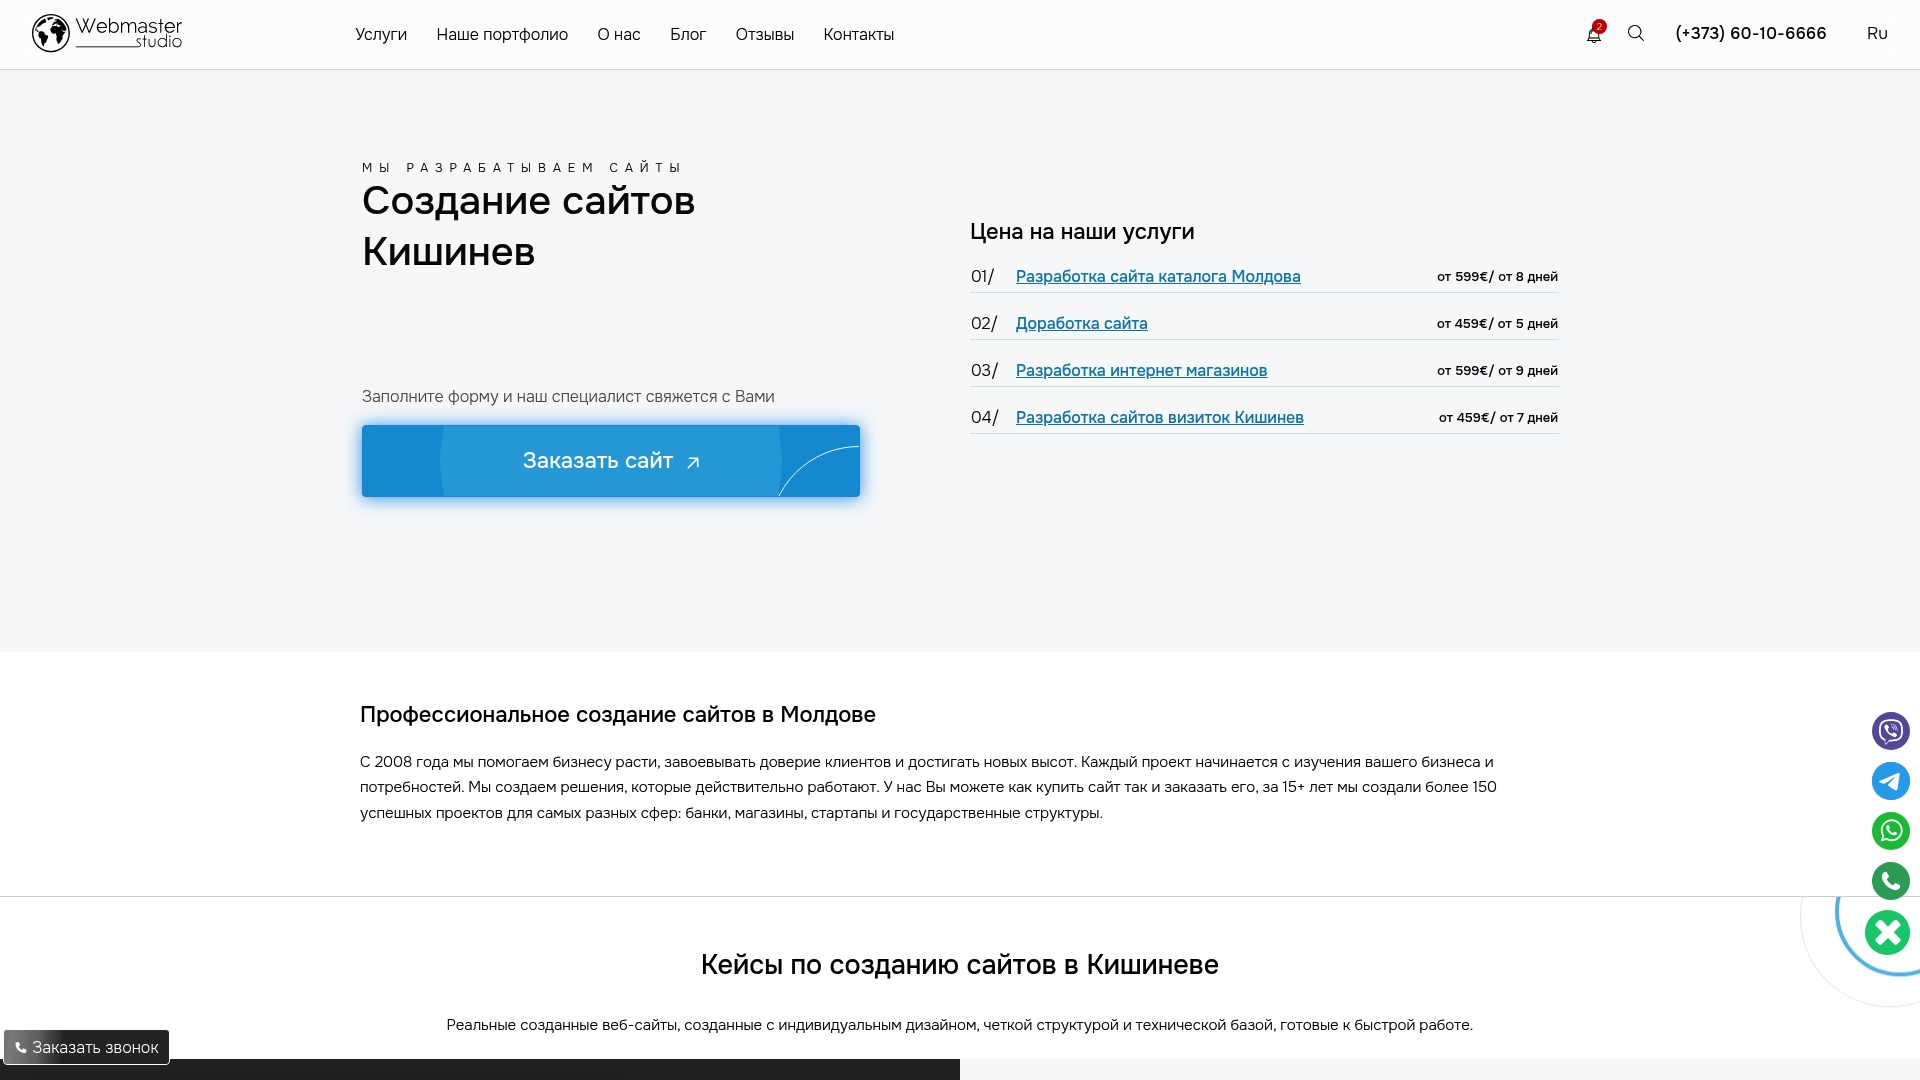The width and height of the screenshot is (1920, 1080).
Task: Click the phone call icon in sidebar
Action: 1890,881
